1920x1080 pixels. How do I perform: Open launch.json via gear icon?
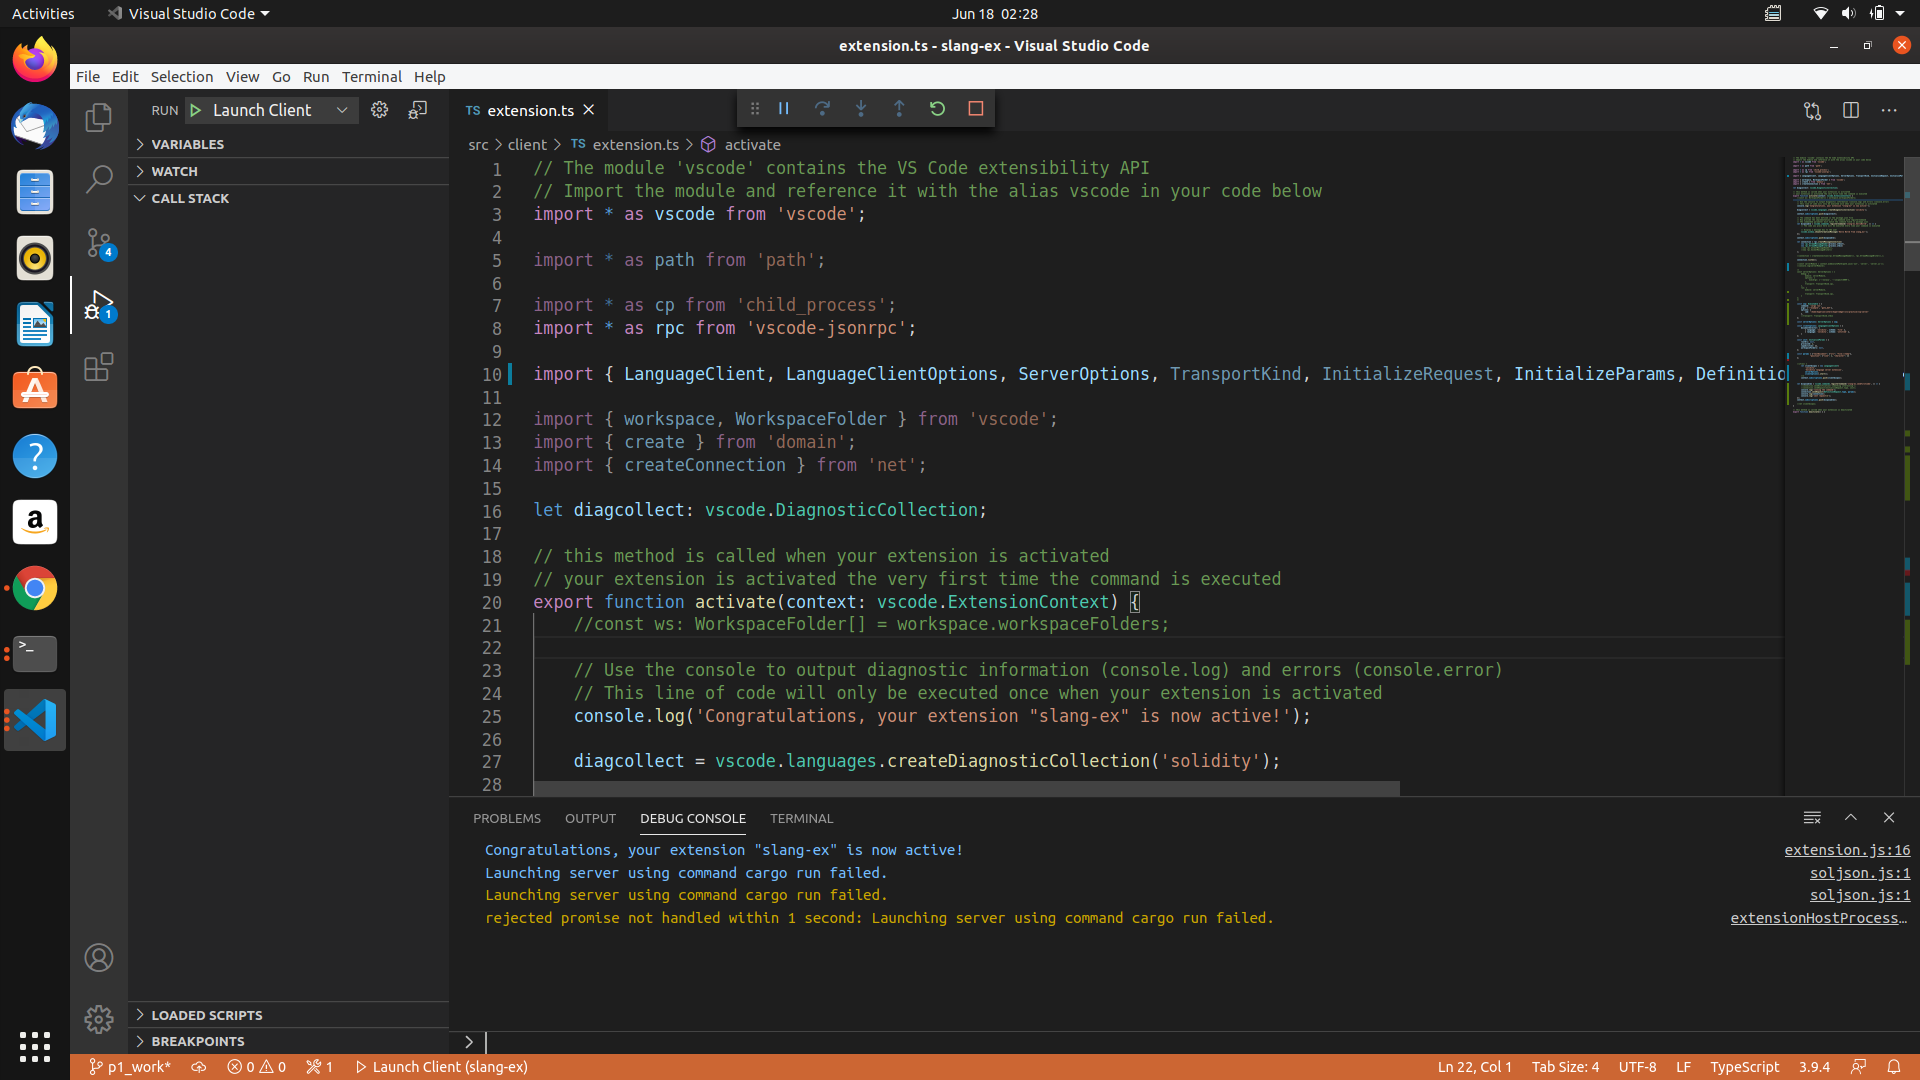pyautogui.click(x=379, y=110)
